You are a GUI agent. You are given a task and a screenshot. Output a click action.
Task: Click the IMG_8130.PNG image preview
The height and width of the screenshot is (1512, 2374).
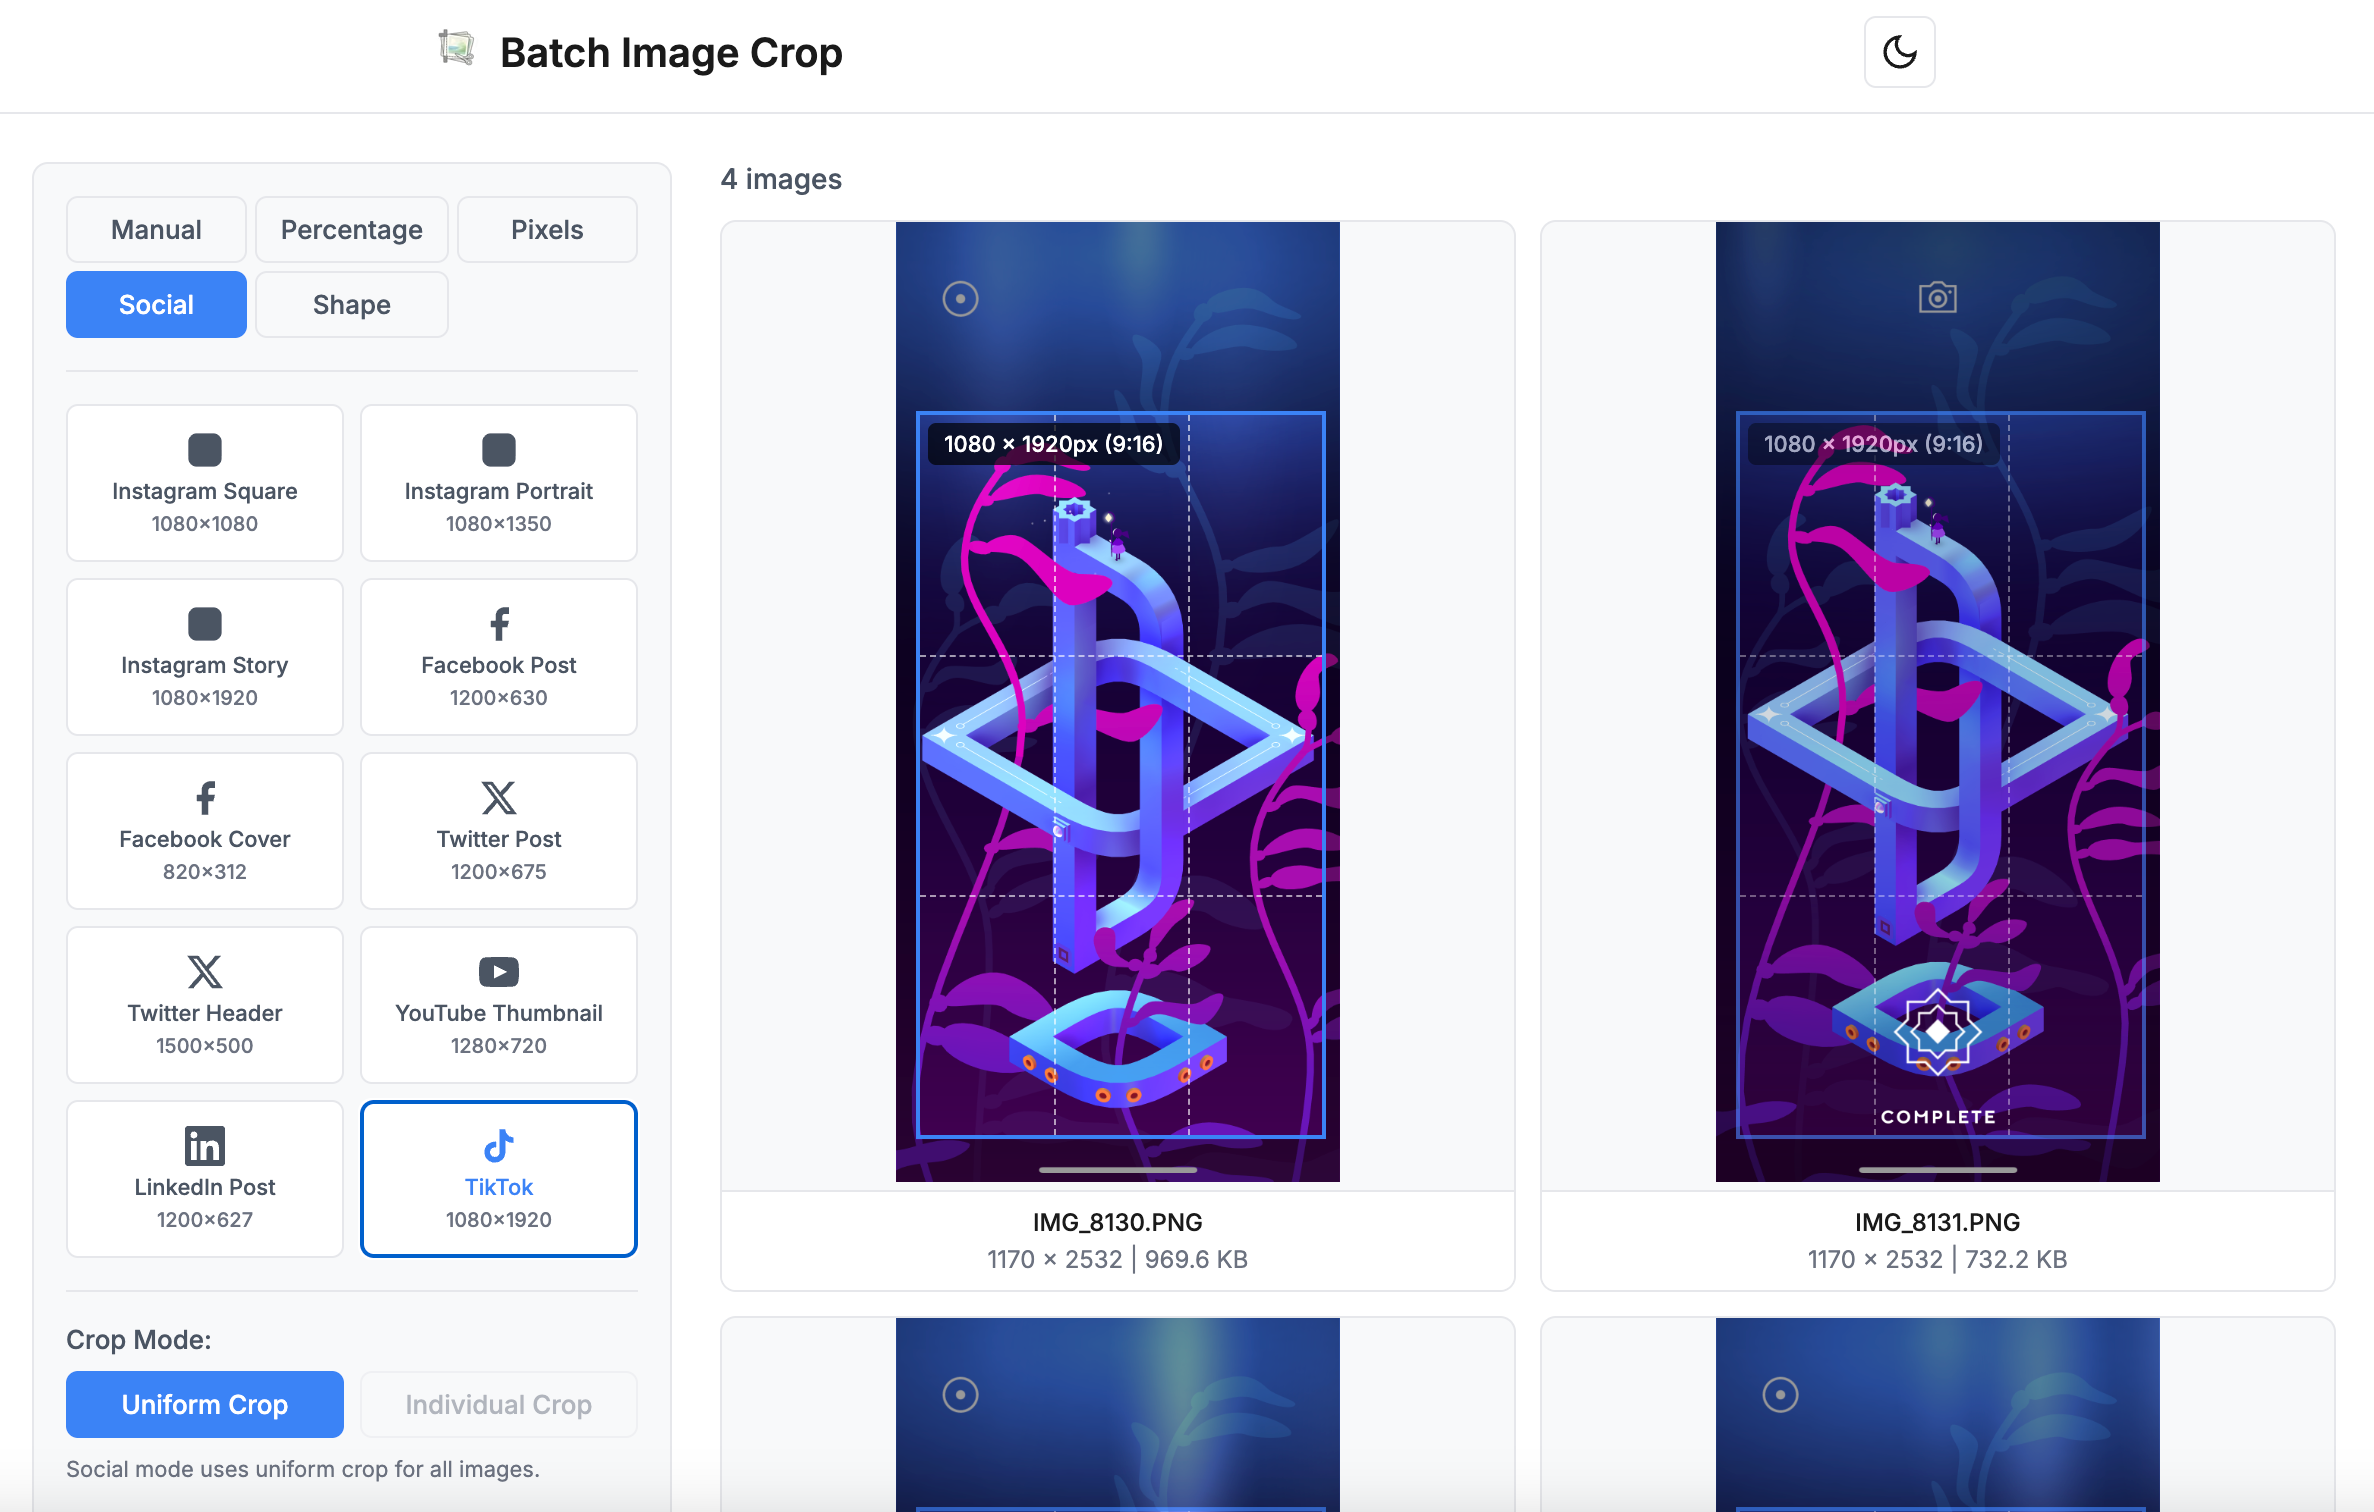point(1117,700)
